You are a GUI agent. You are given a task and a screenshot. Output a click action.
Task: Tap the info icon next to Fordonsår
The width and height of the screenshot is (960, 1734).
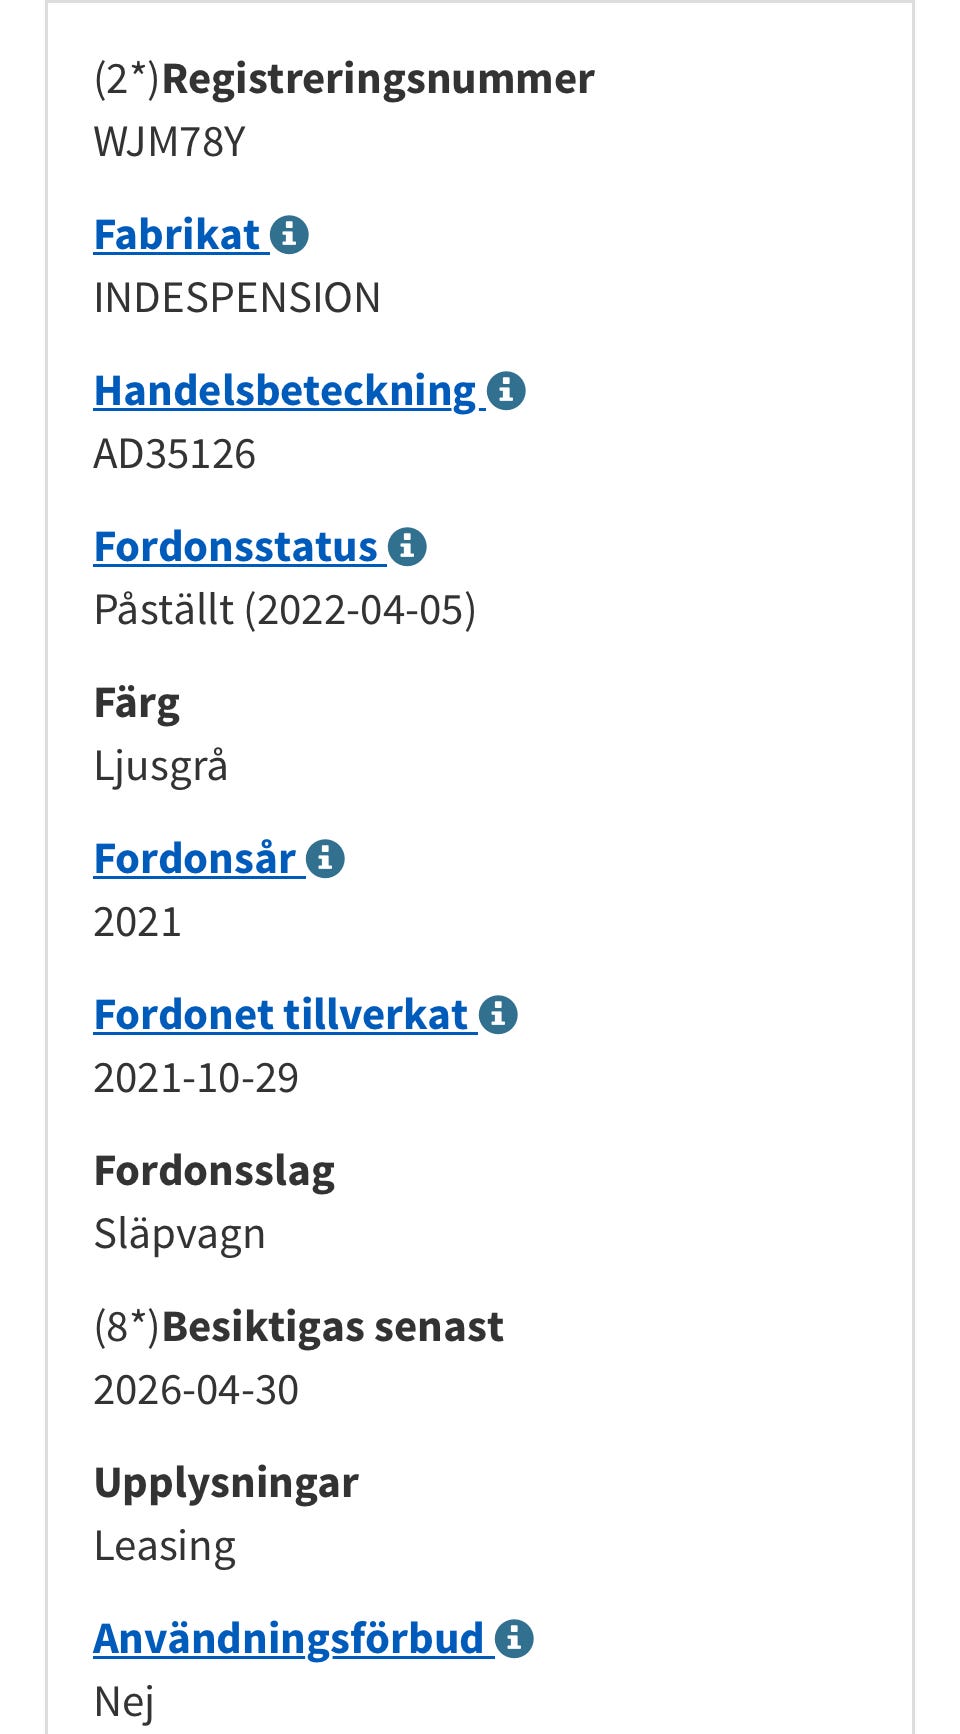click(x=325, y=859)
